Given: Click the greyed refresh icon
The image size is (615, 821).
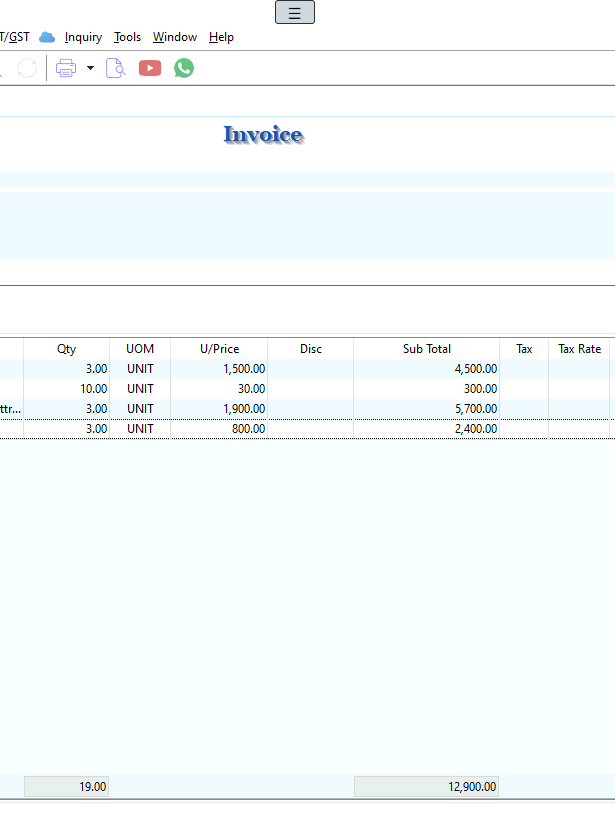Looking at the screenshot, I should 27,68.
